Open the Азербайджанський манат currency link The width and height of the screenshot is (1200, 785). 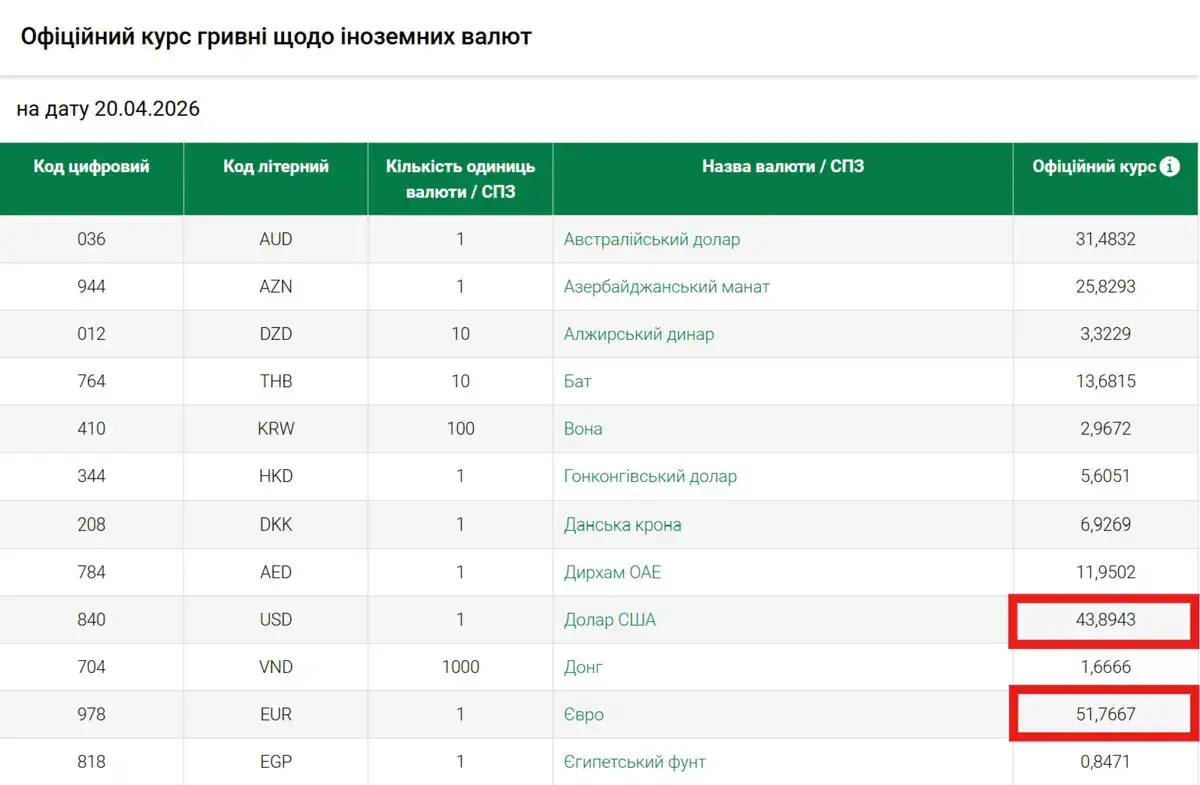(x=667, y=287)
